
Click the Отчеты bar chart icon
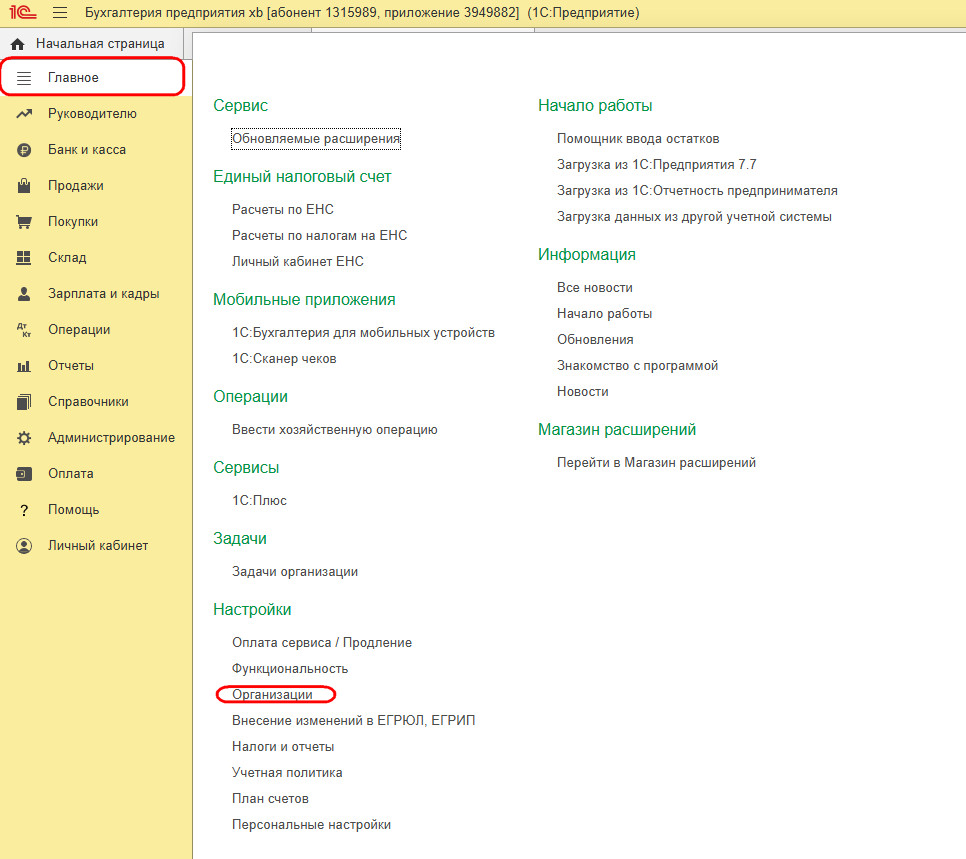[x=23, y=366]
